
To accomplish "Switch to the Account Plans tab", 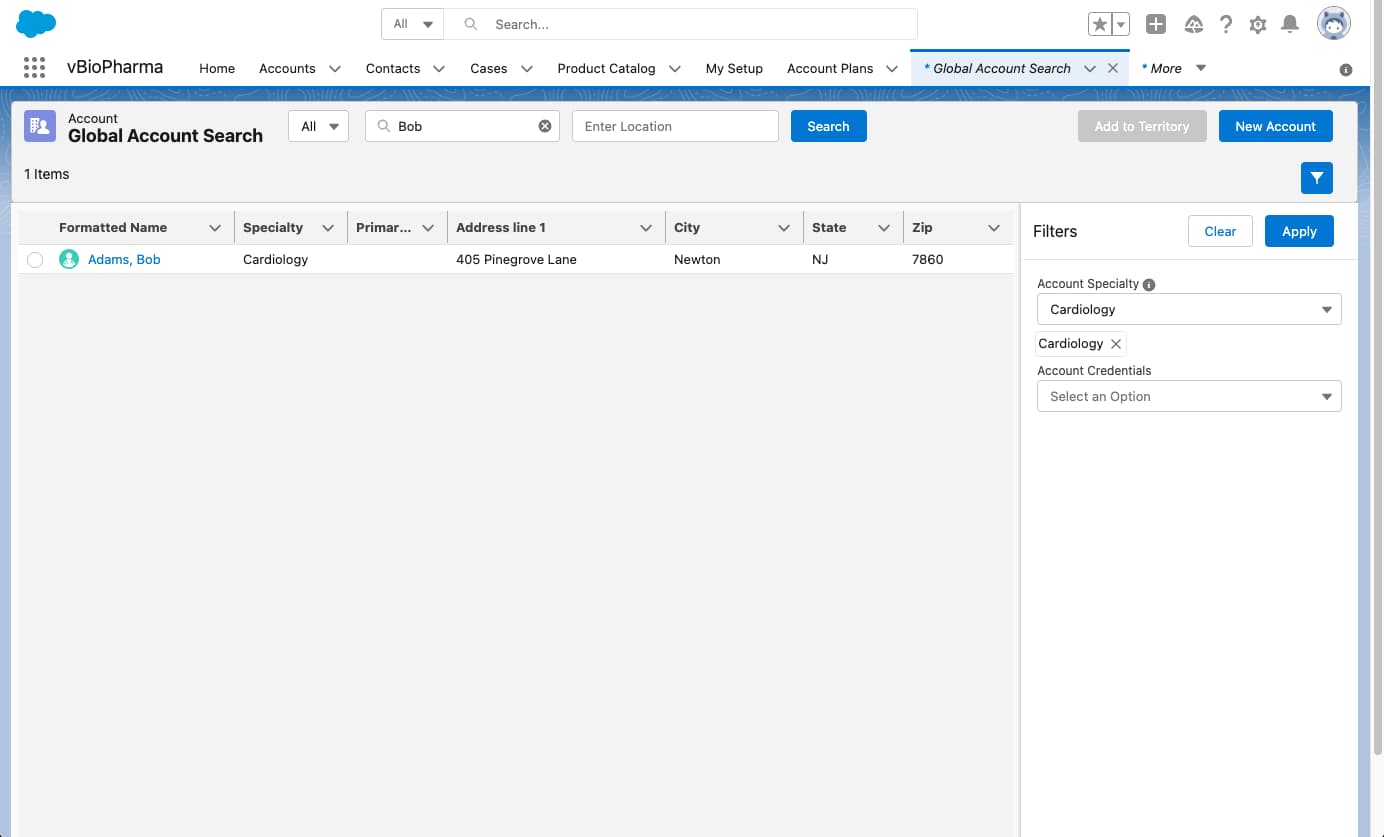I will pos(829,68).
